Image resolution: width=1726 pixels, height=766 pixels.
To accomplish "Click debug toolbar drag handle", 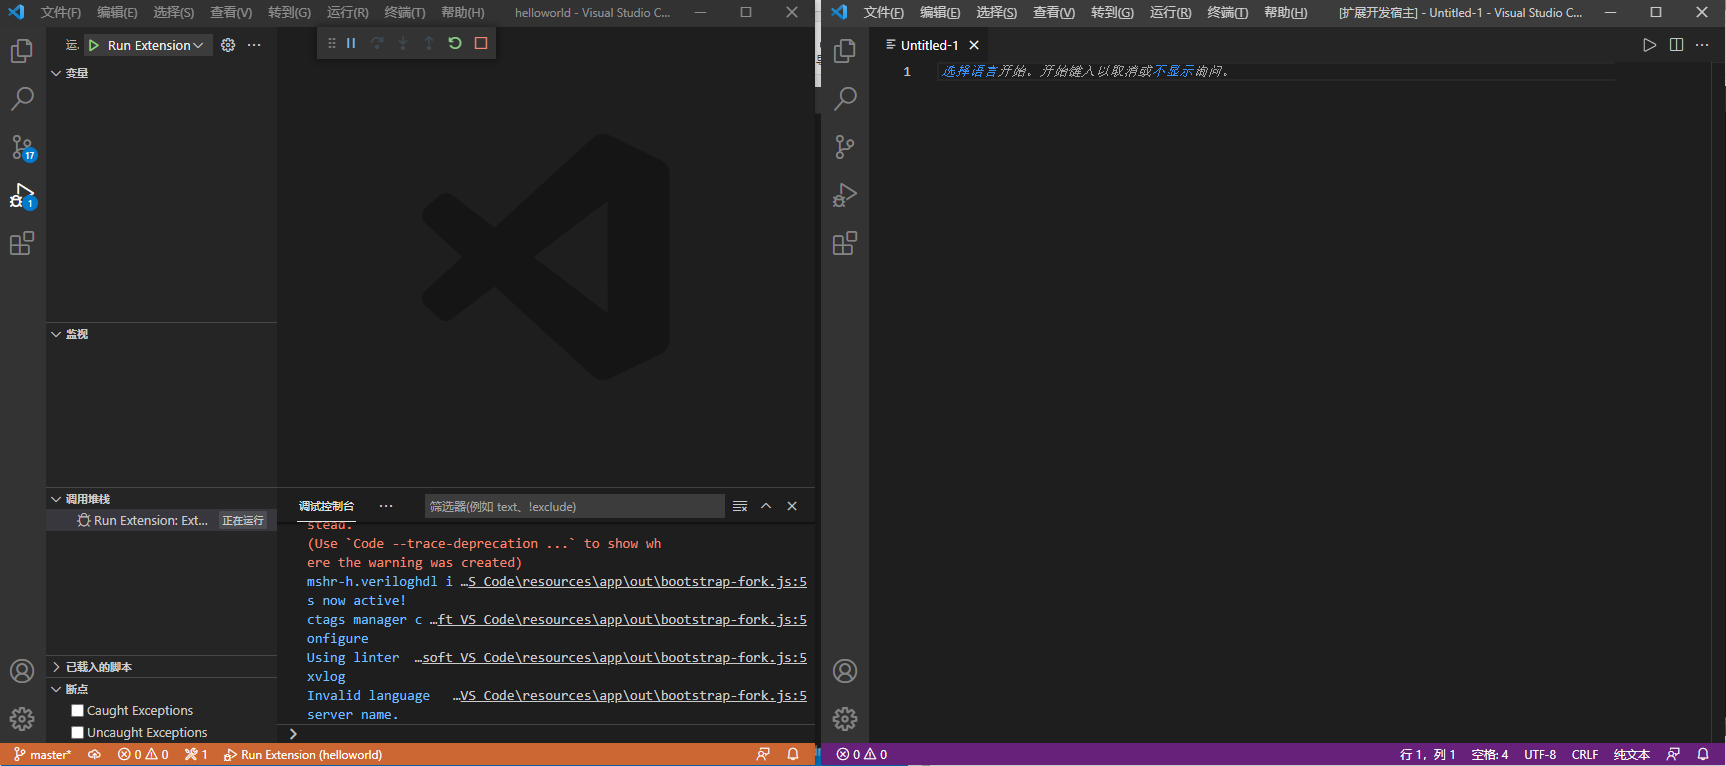I will 332,43.
